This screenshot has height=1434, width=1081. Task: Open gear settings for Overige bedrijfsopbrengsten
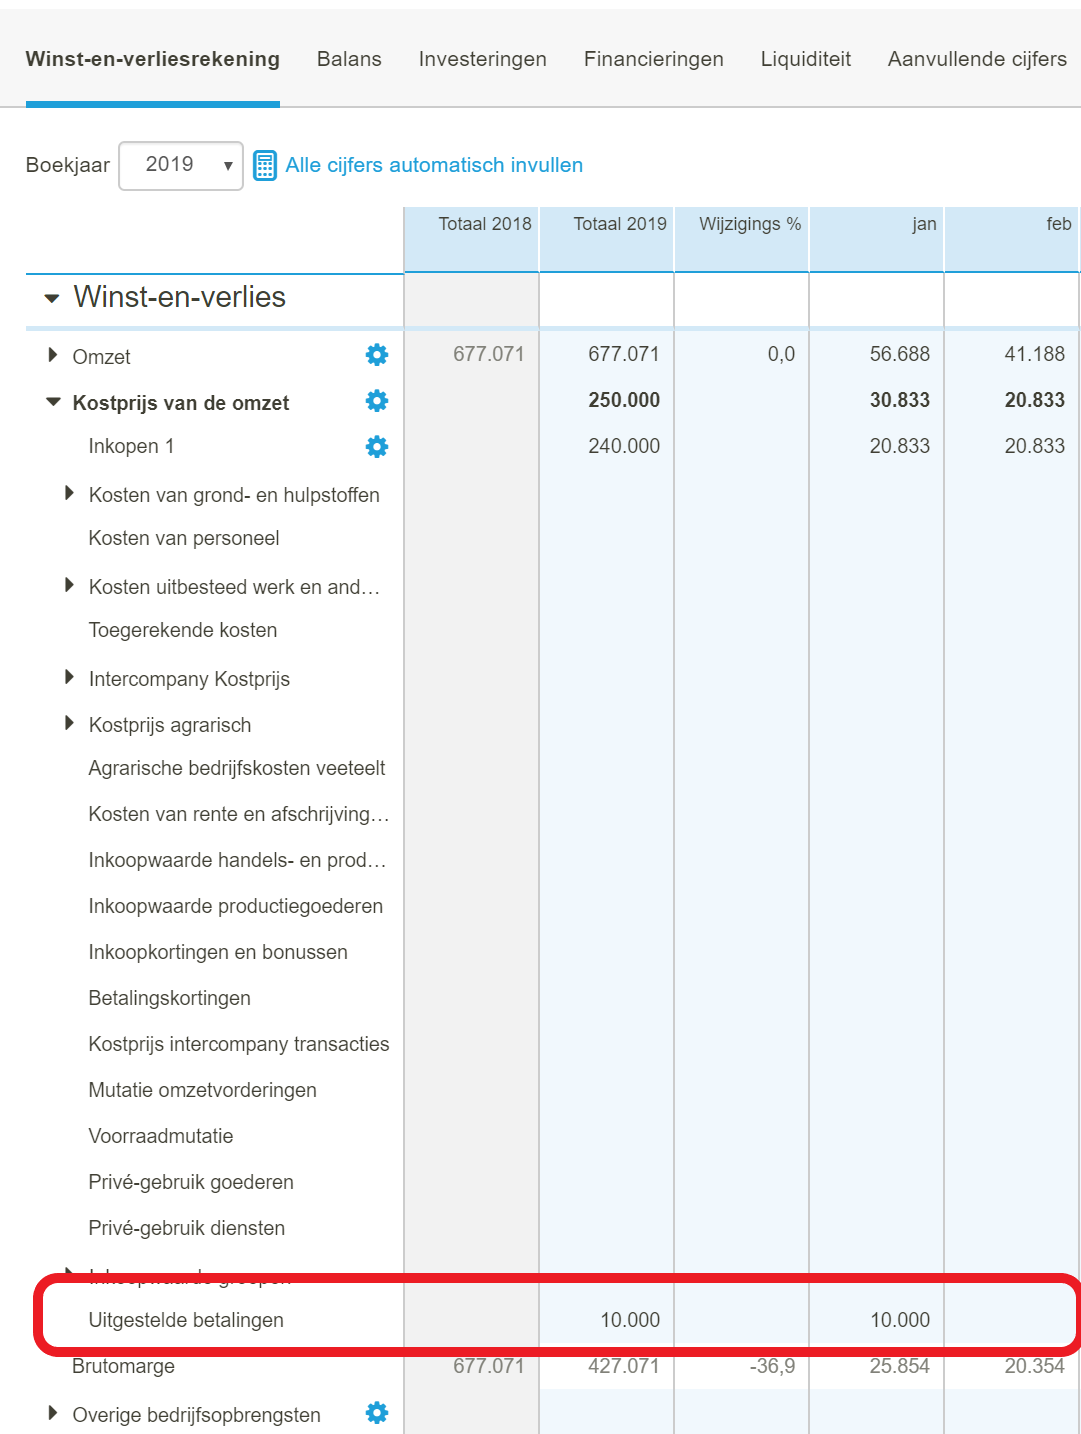coord(377,1413)
